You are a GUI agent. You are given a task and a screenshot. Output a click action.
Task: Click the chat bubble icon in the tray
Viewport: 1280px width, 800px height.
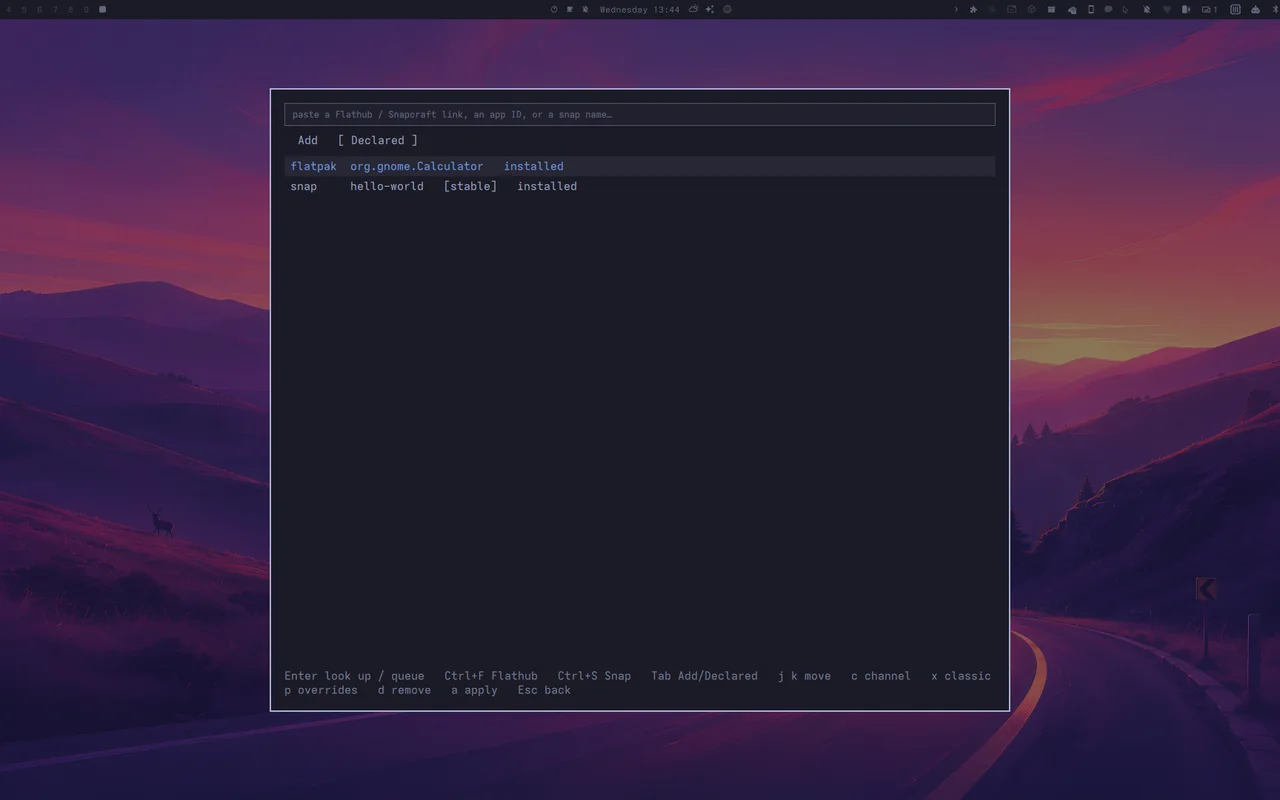(x=1108, y=9)
